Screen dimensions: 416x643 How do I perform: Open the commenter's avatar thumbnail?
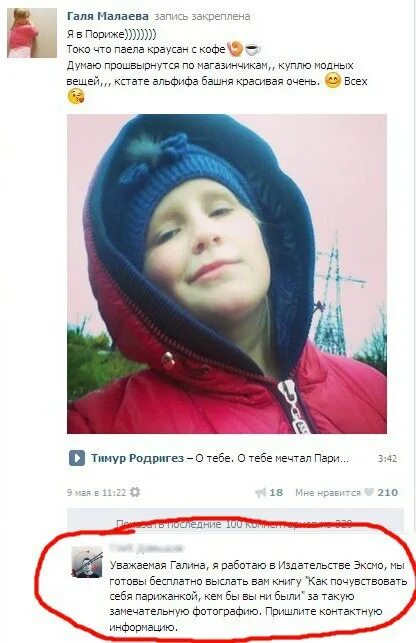pos(87,562)
